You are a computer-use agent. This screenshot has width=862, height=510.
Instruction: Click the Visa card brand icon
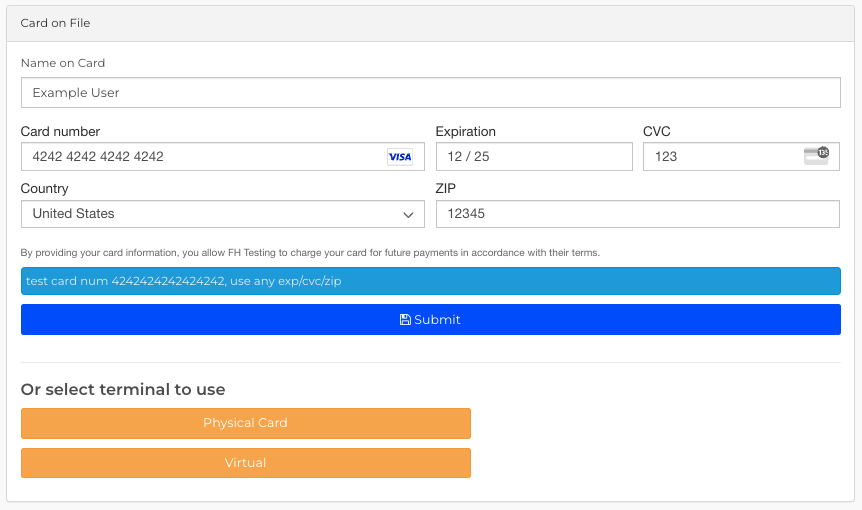click(400, 157)
